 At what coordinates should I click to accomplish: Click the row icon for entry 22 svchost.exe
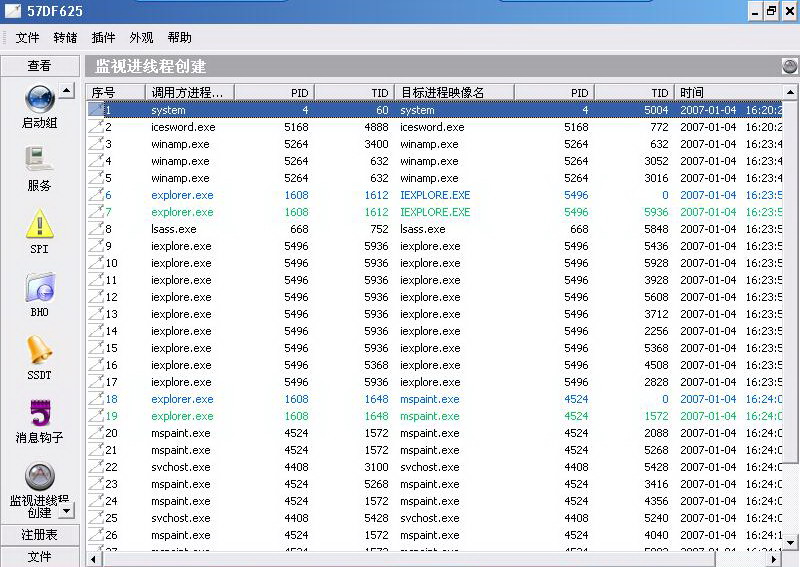(x=95, y=466)
